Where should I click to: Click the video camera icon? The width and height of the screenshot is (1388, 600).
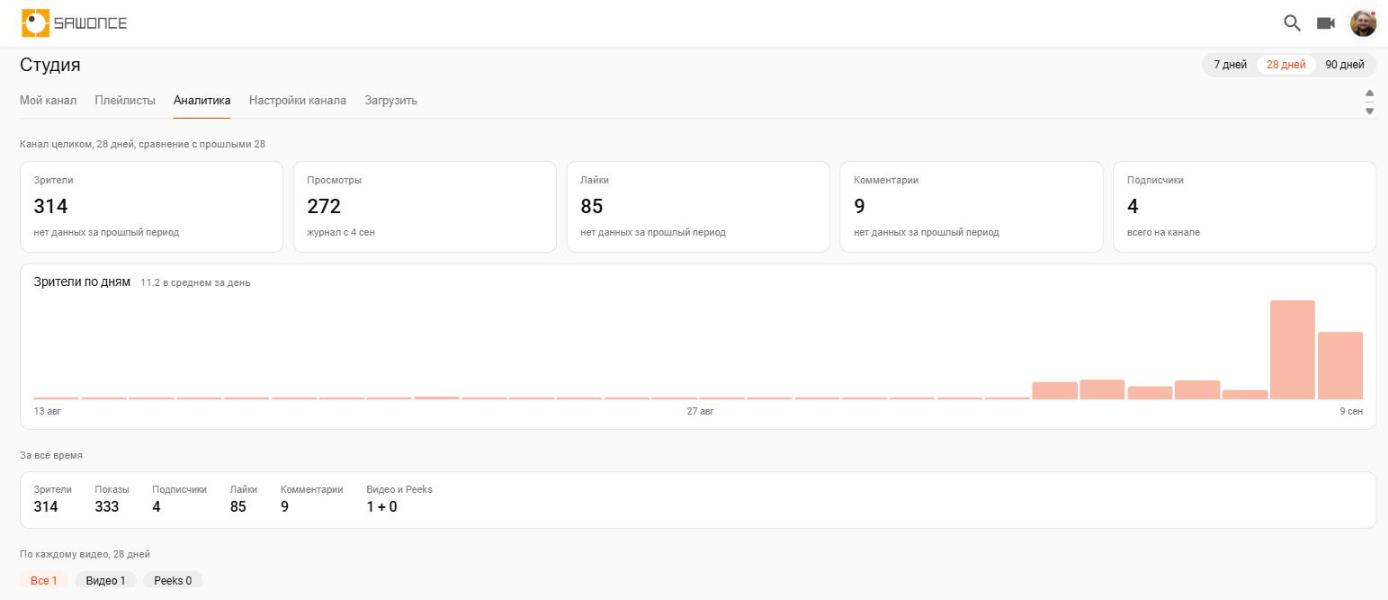click(1326, 22)
